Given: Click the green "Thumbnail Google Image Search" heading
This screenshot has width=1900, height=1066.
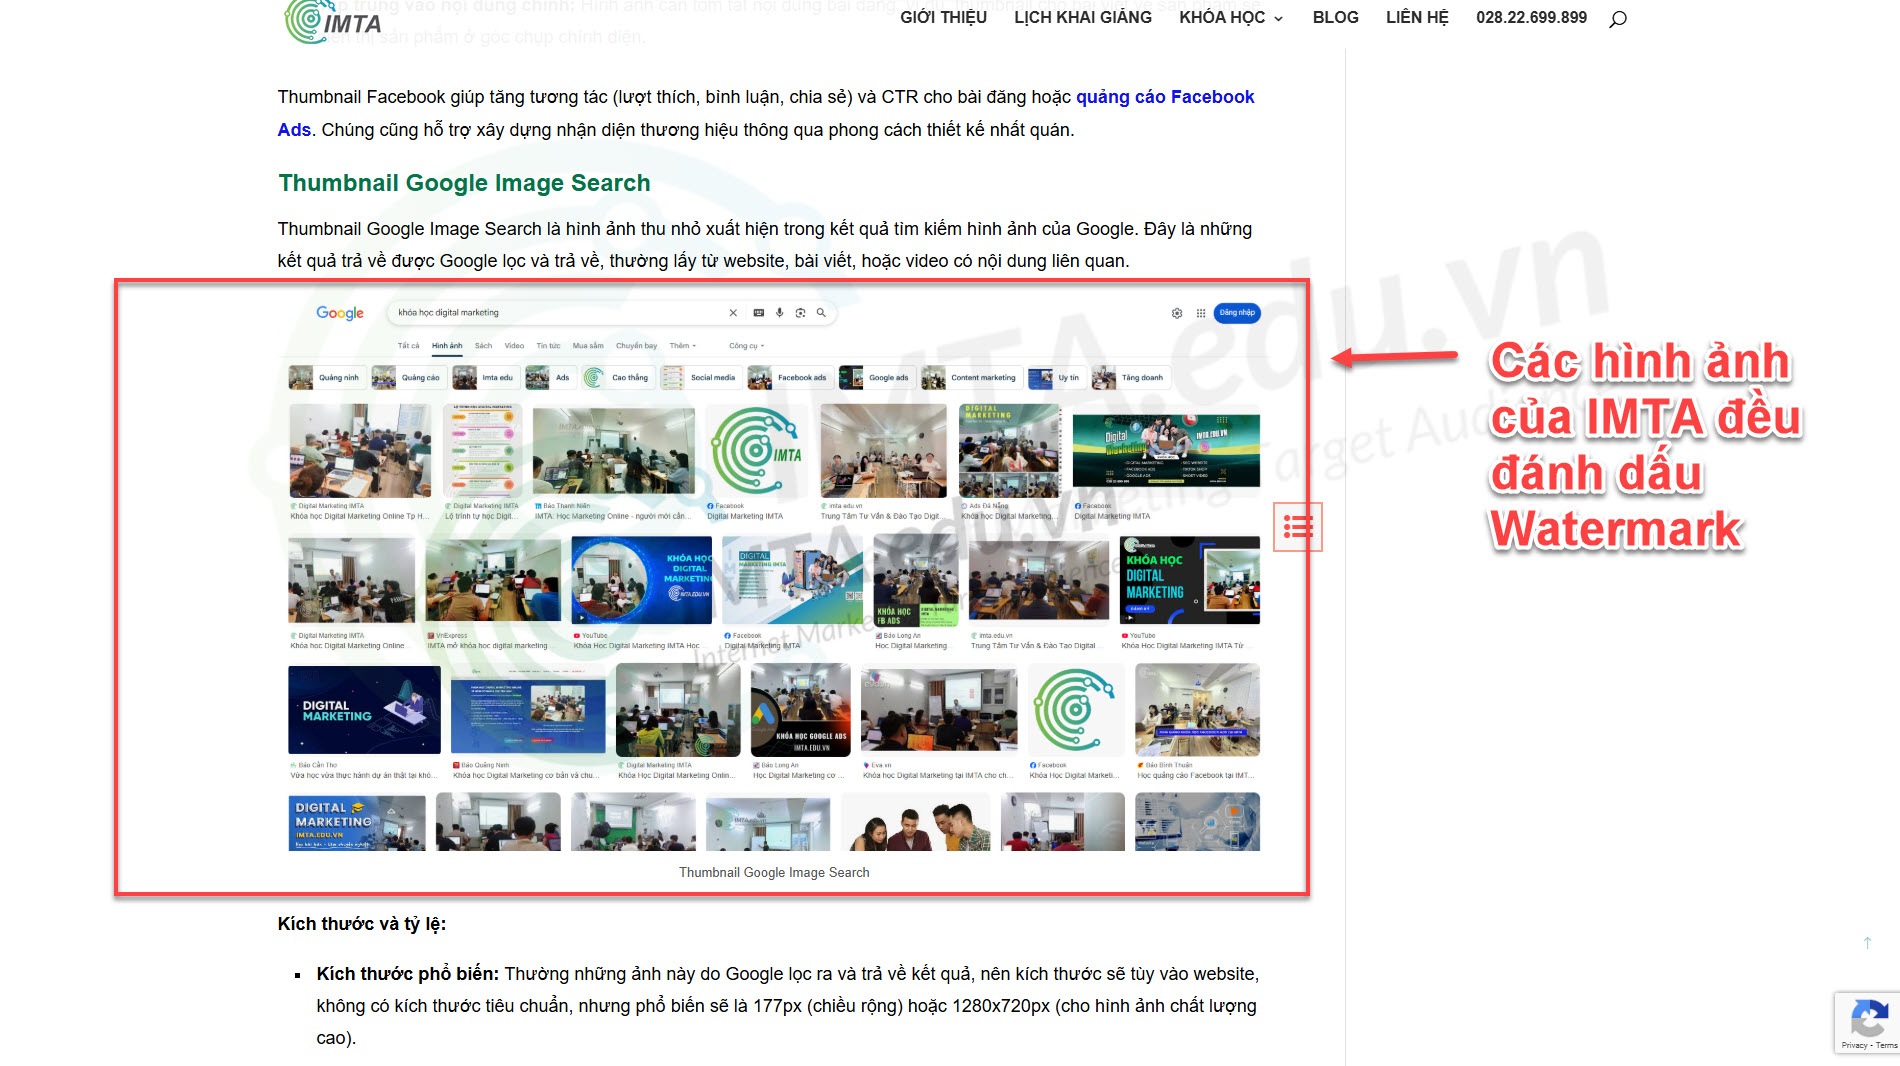Looking at the screenshot, I should [x=464, y=183].
